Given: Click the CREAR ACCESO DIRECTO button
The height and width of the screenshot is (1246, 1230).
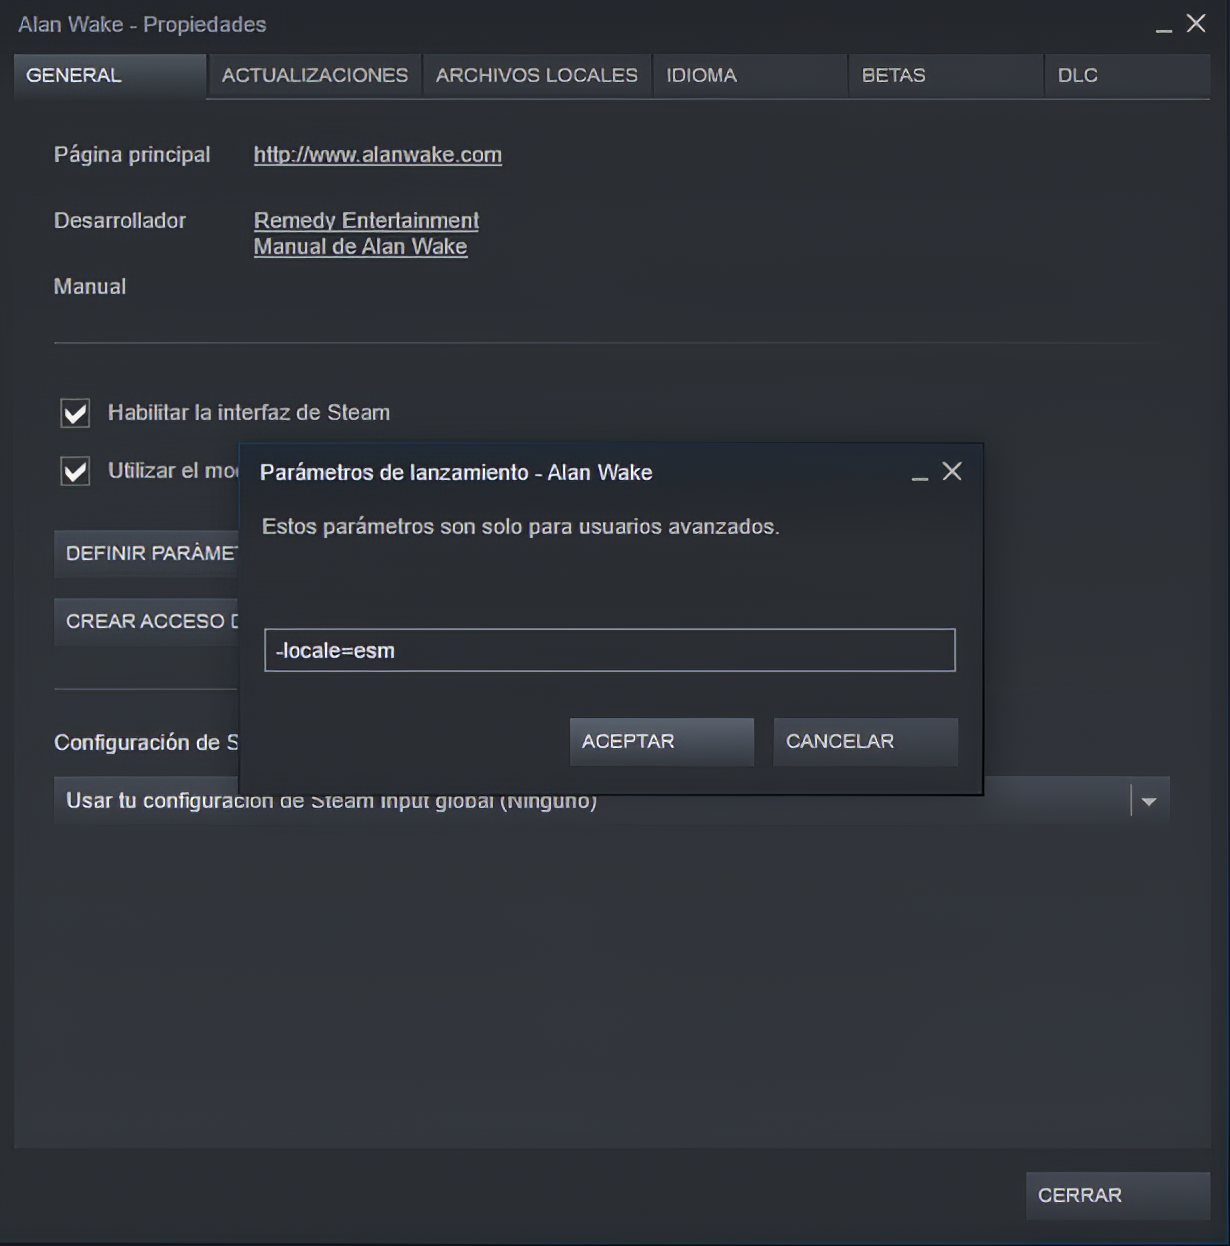Looking at the screenshot, I should (x=146, y=622).
